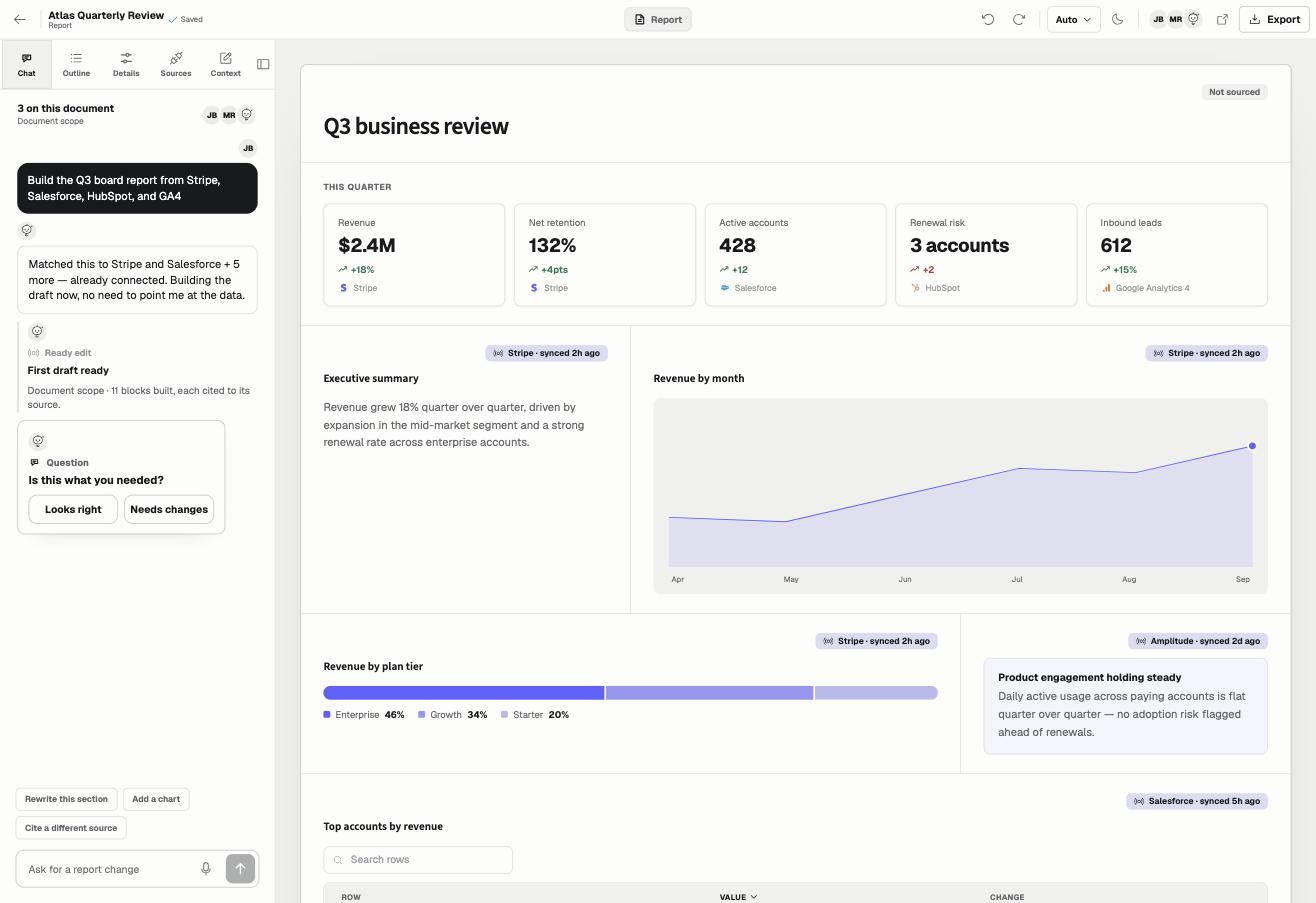Select the Enterprise segment of tier bar

[464, 693]
